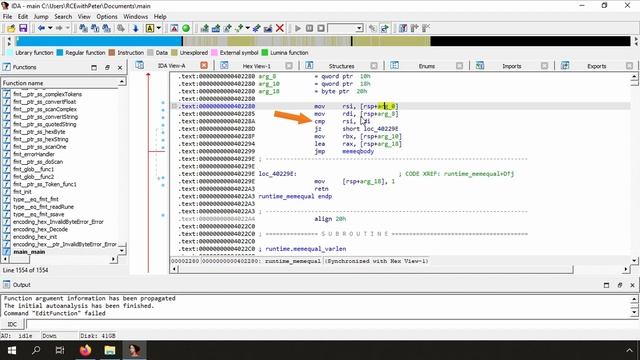Screen dimensions: 640x360
Task: Close the Output panel
Action: coord(632,285)
